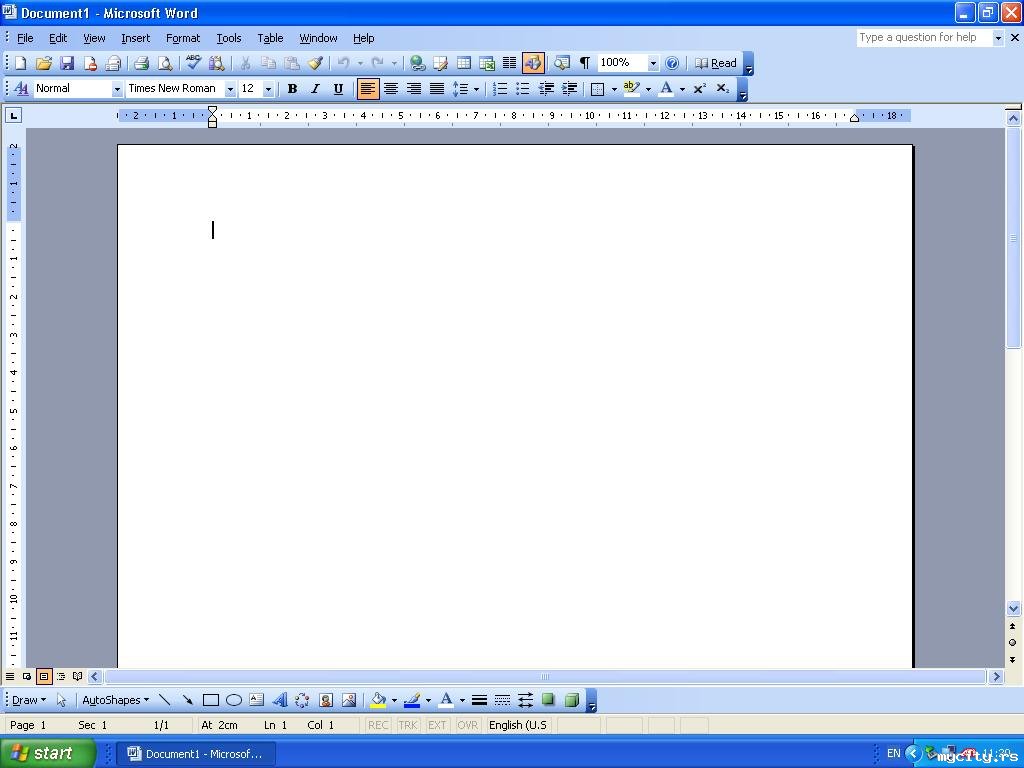Select the Oval drawing tool

pyautogui.click(x=234, y=700)
